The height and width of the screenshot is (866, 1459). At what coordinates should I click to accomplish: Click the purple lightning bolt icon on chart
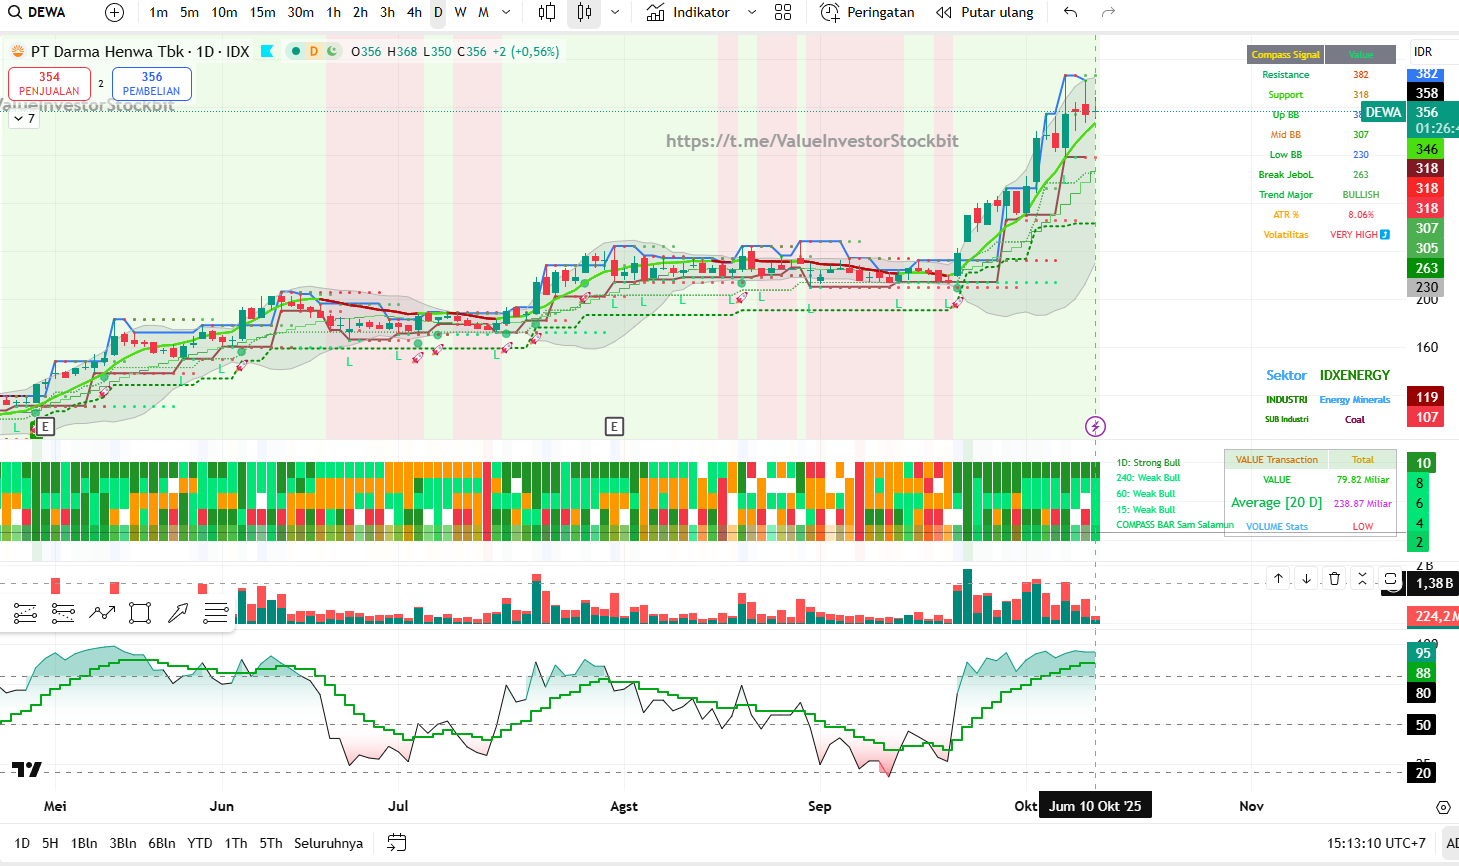[1095, 427]
